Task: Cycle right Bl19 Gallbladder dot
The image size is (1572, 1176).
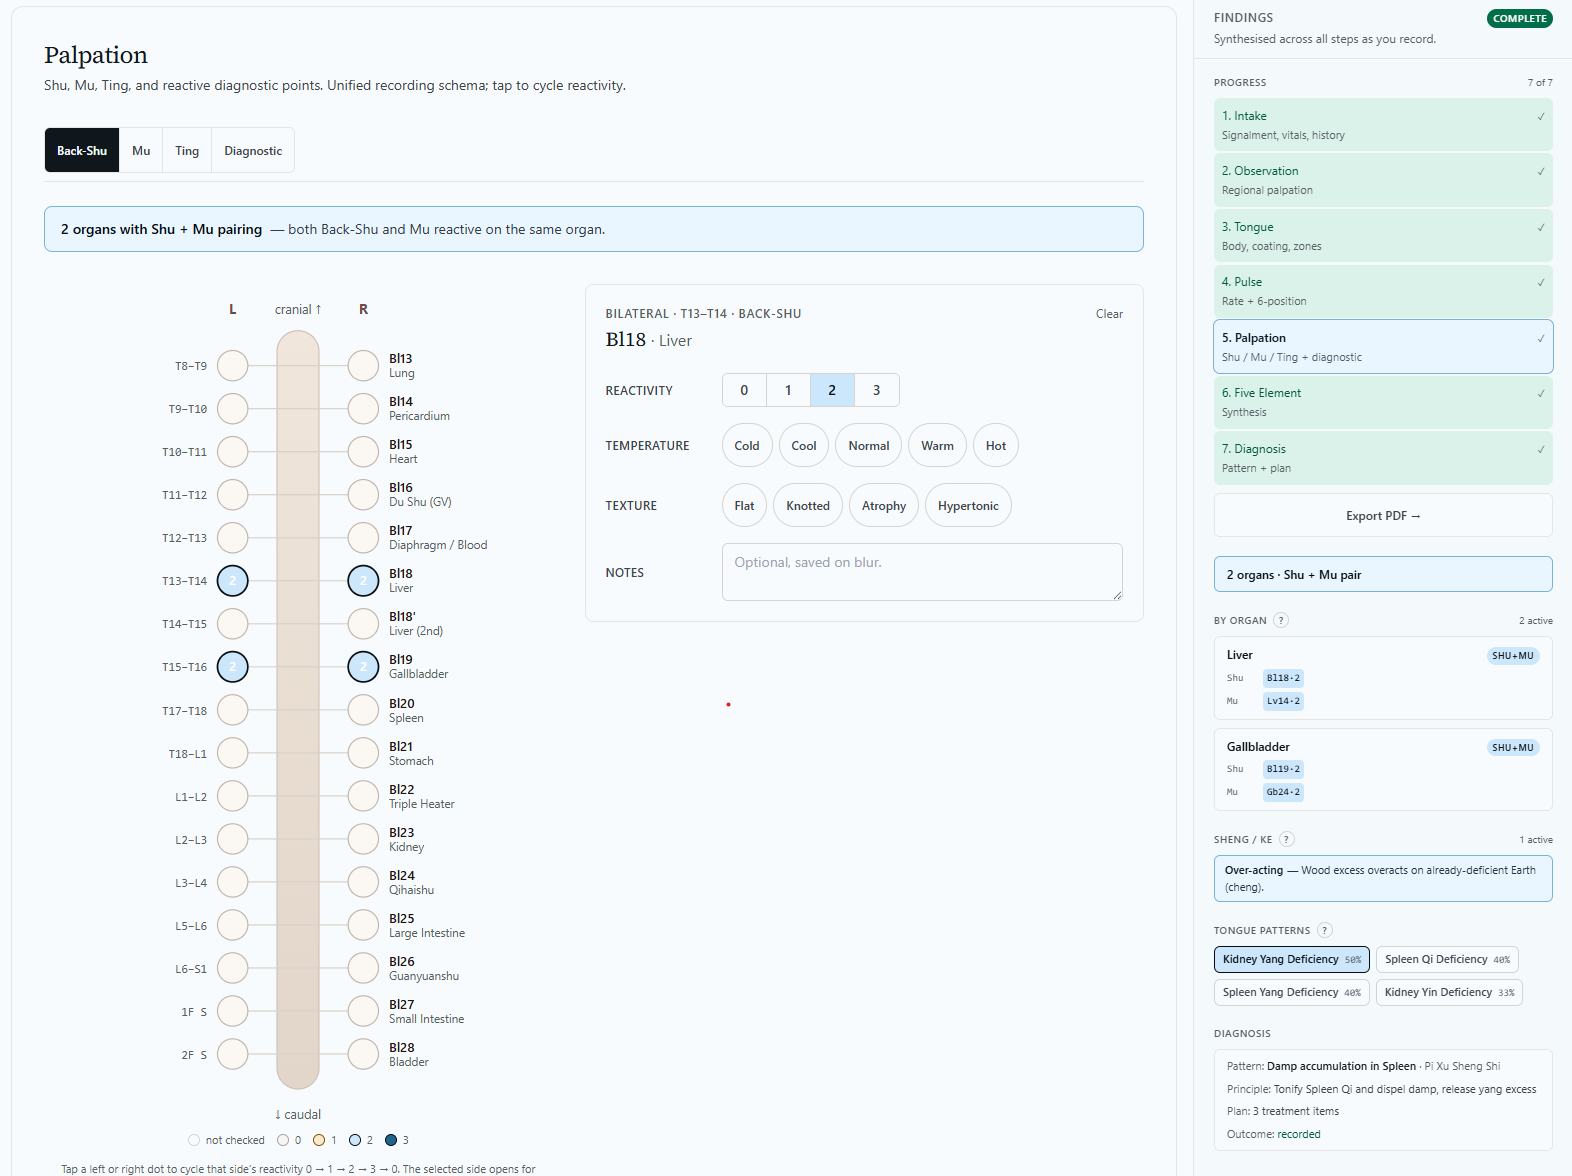Action: pos(363,667)
